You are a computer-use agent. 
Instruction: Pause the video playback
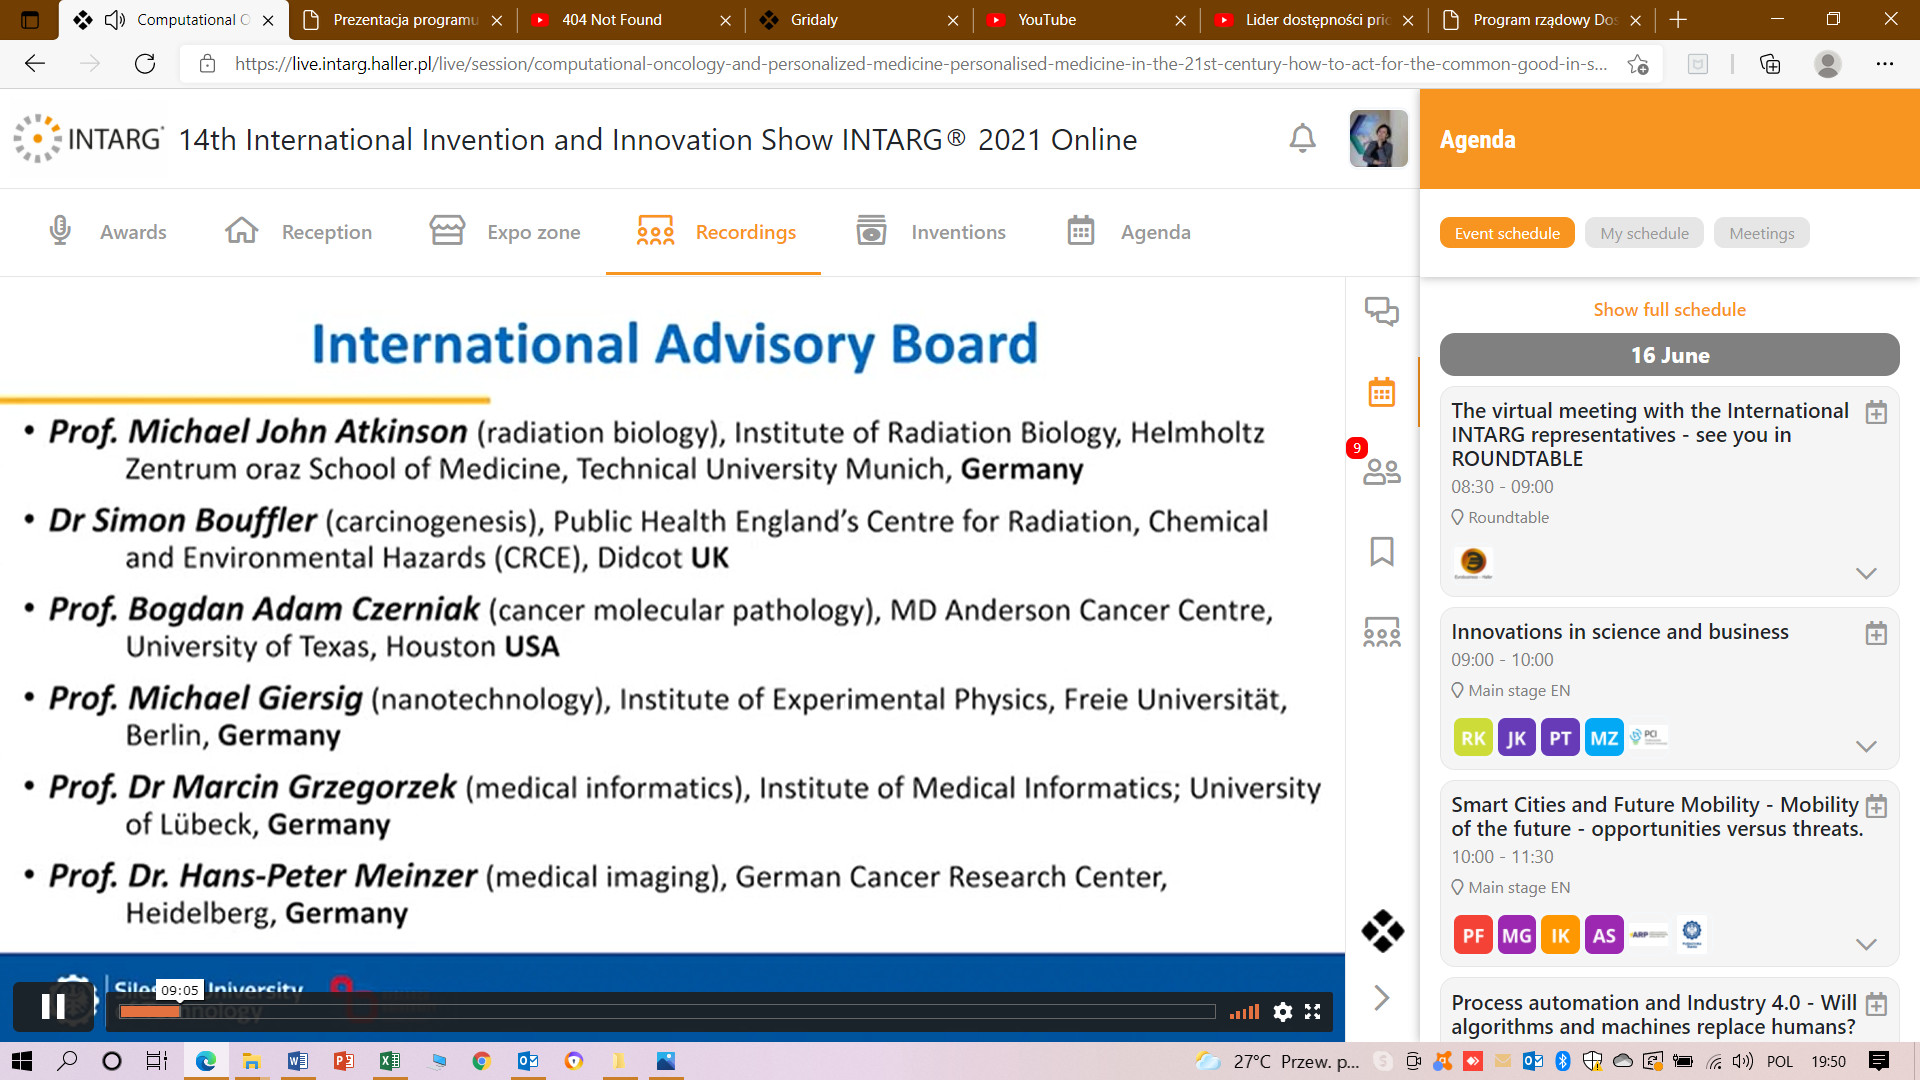point(53,1006)
